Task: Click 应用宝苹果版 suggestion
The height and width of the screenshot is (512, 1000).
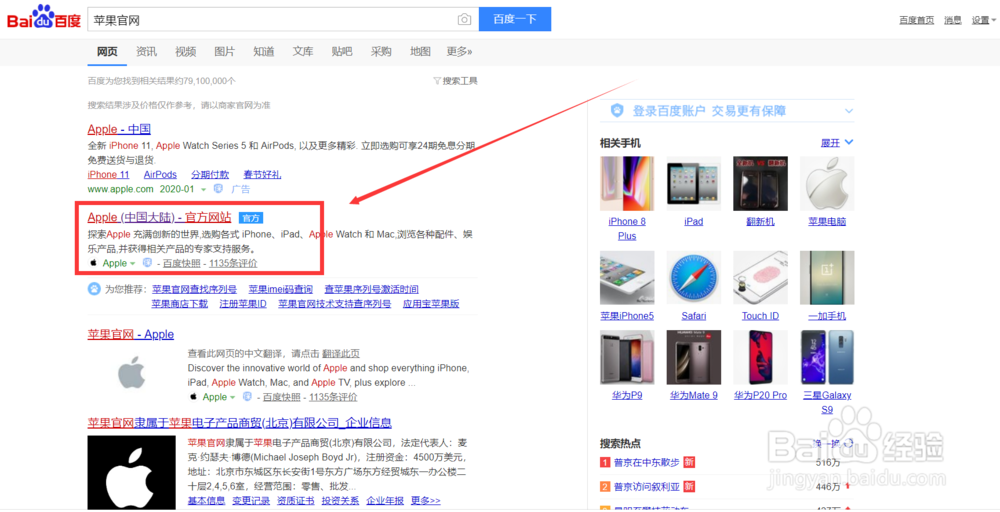Action: tap(431, 304)
